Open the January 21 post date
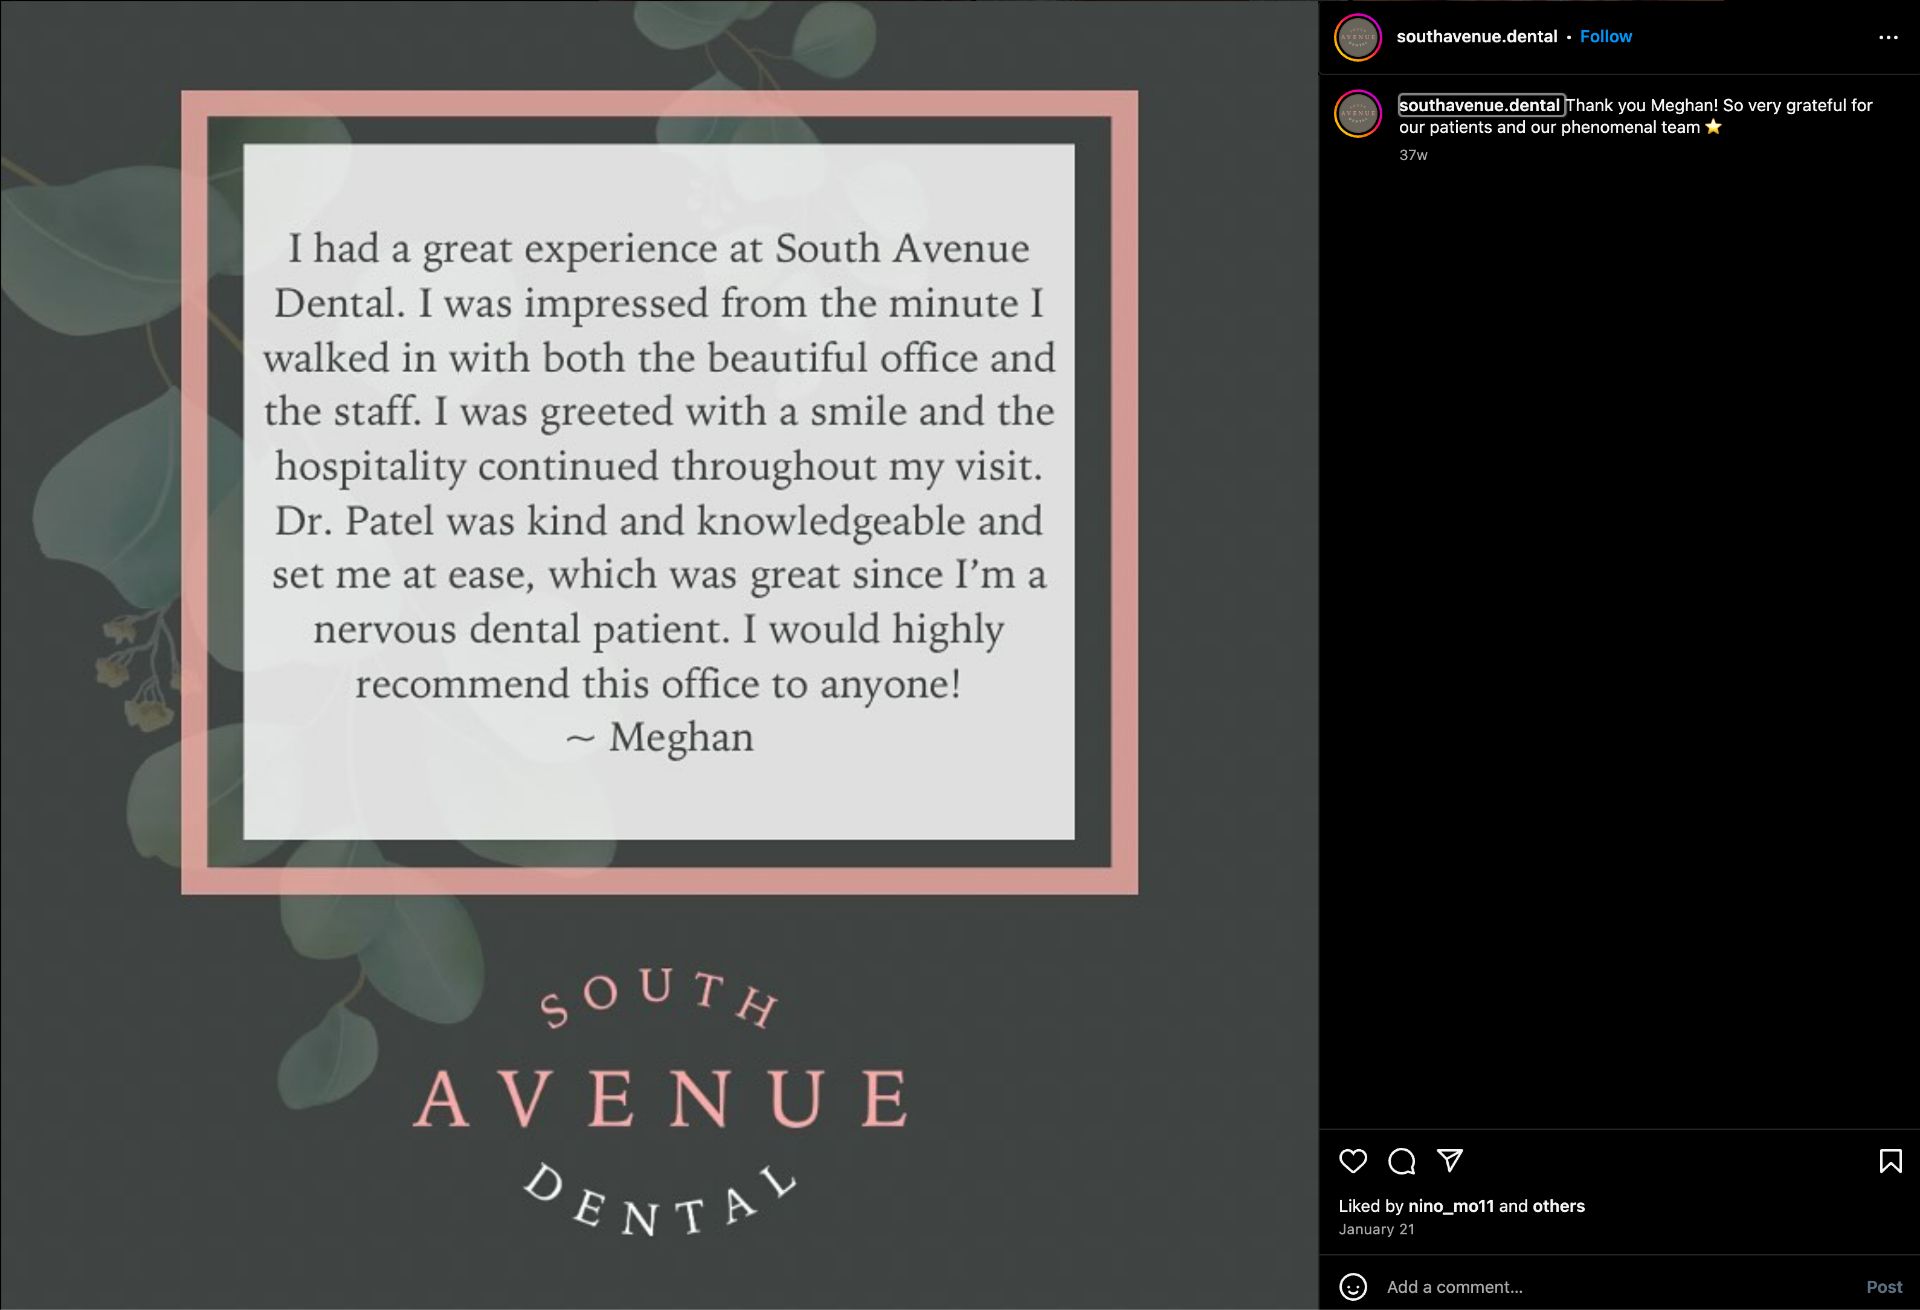Image resolution: width=1920 pixels, height=1310 pixels. coord(1376,1229)
